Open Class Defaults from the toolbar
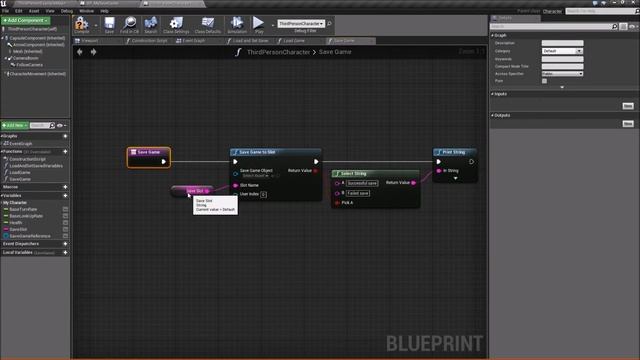This screenshot has width=640, height=360. coord(208,23)
